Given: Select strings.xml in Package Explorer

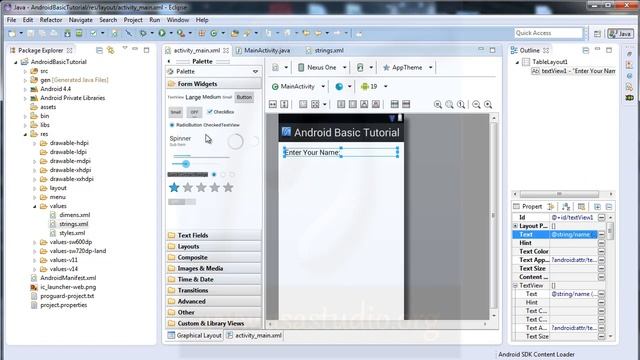Looking at the screenshot, I should (x=73, y=224).
